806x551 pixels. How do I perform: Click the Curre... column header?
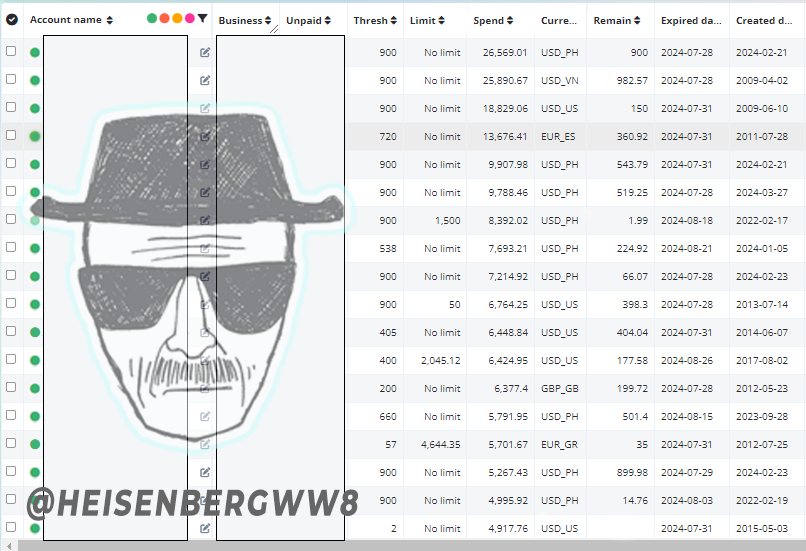click(559, 21)
